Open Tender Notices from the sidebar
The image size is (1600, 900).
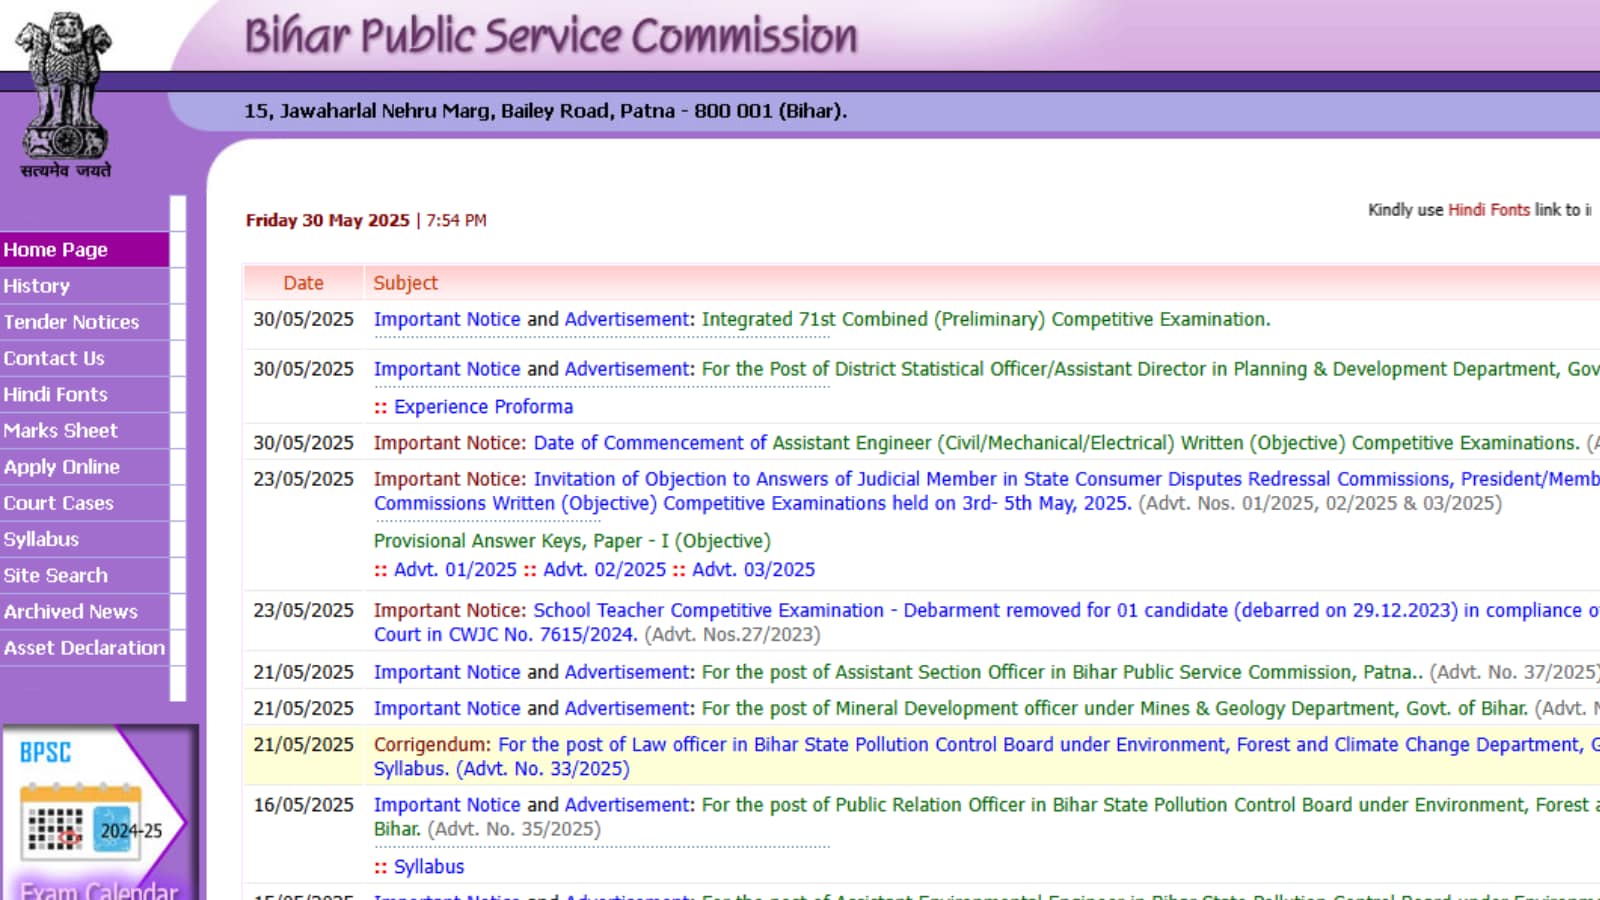tap(71, 321)
